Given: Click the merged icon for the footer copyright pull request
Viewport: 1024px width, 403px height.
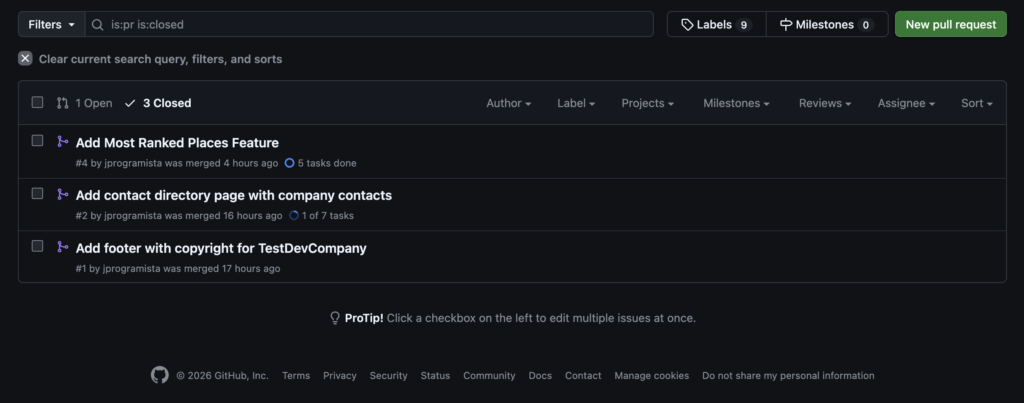Looking at the screenshot, I should (x=62, y=247).
